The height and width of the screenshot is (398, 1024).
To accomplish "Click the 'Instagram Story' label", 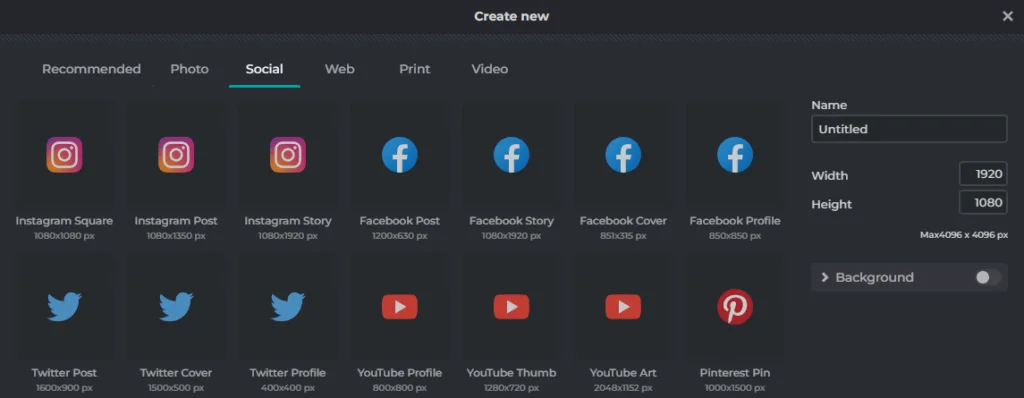I will [x=288, y=221].
